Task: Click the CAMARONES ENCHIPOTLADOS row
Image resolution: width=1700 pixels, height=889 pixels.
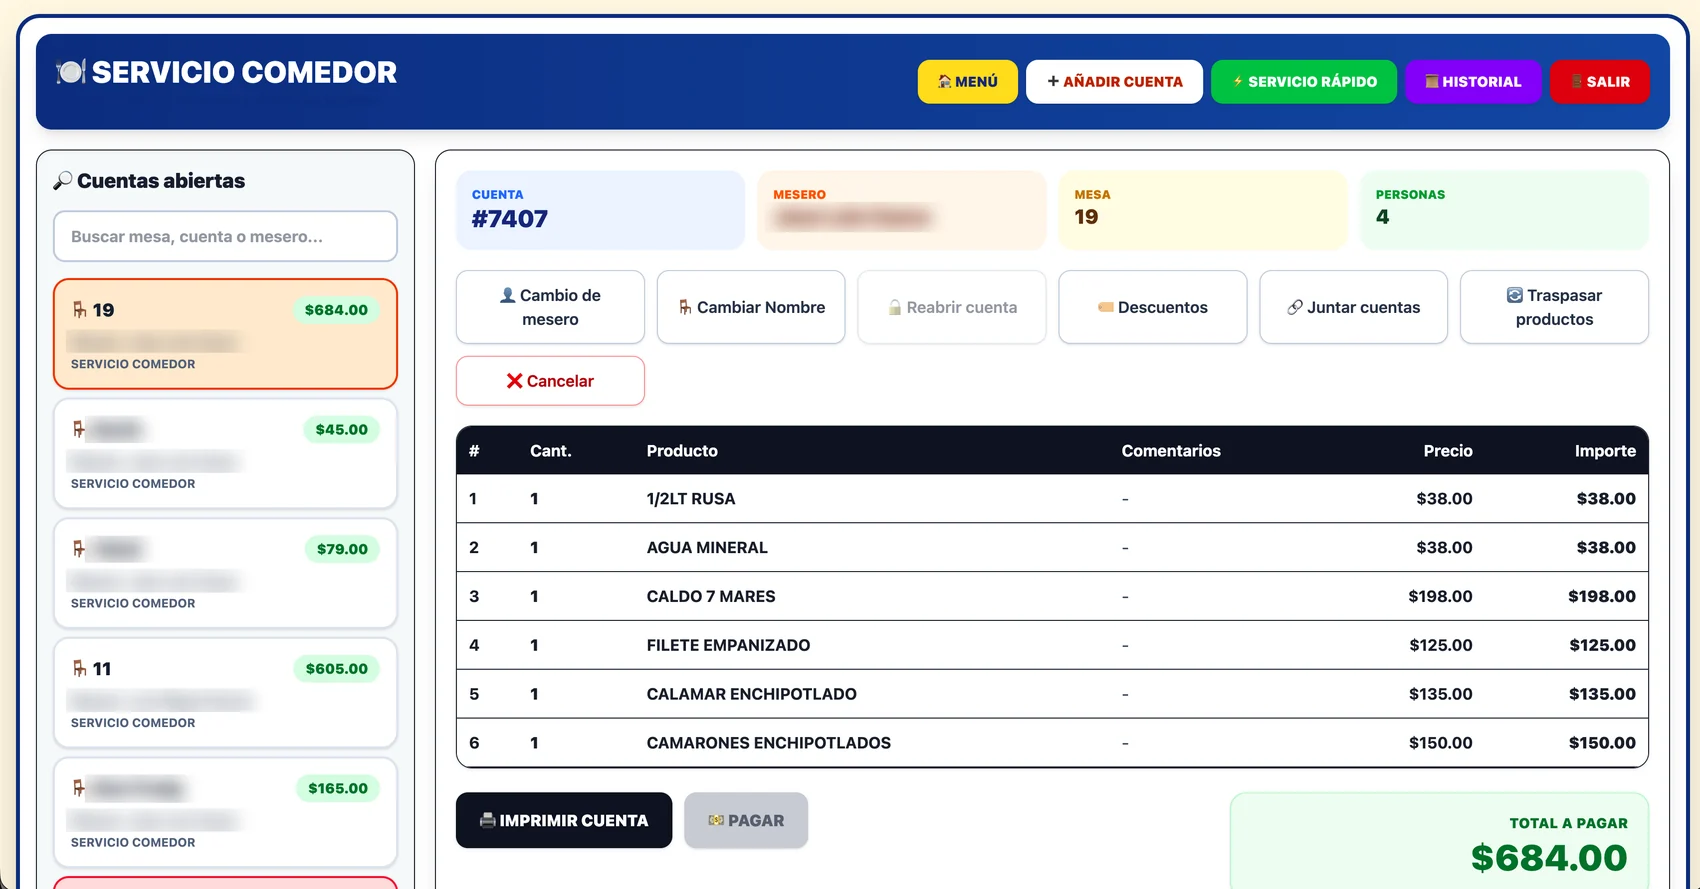Action: click(x=1052, y=743)
